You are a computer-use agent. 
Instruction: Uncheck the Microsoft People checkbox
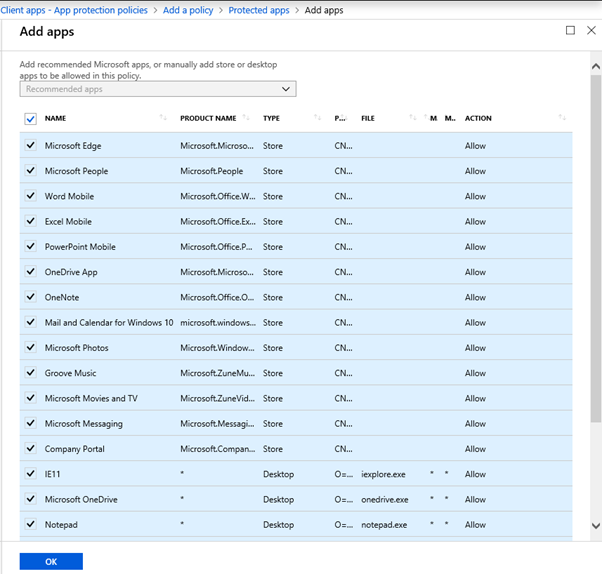point(31,170)
